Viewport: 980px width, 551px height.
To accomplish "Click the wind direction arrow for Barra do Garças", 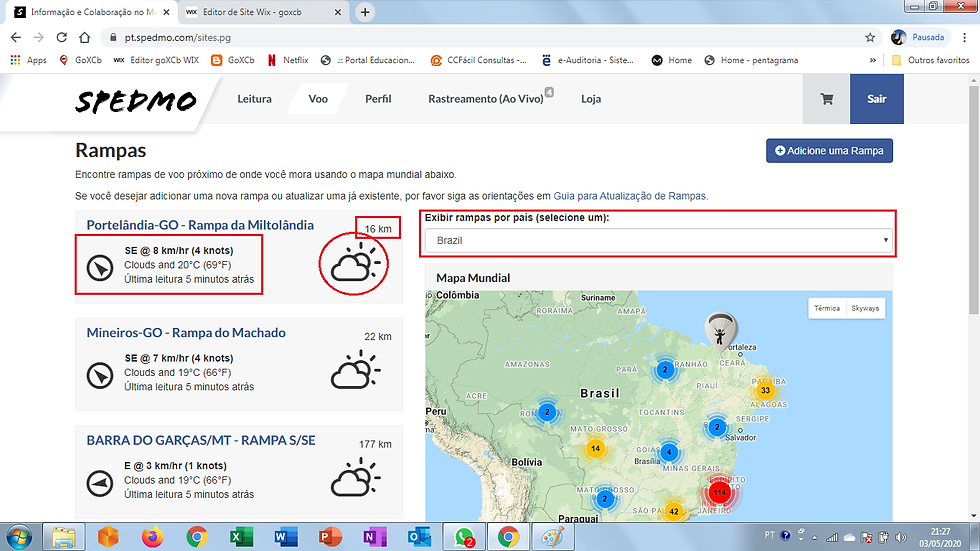I will [100, 483].
